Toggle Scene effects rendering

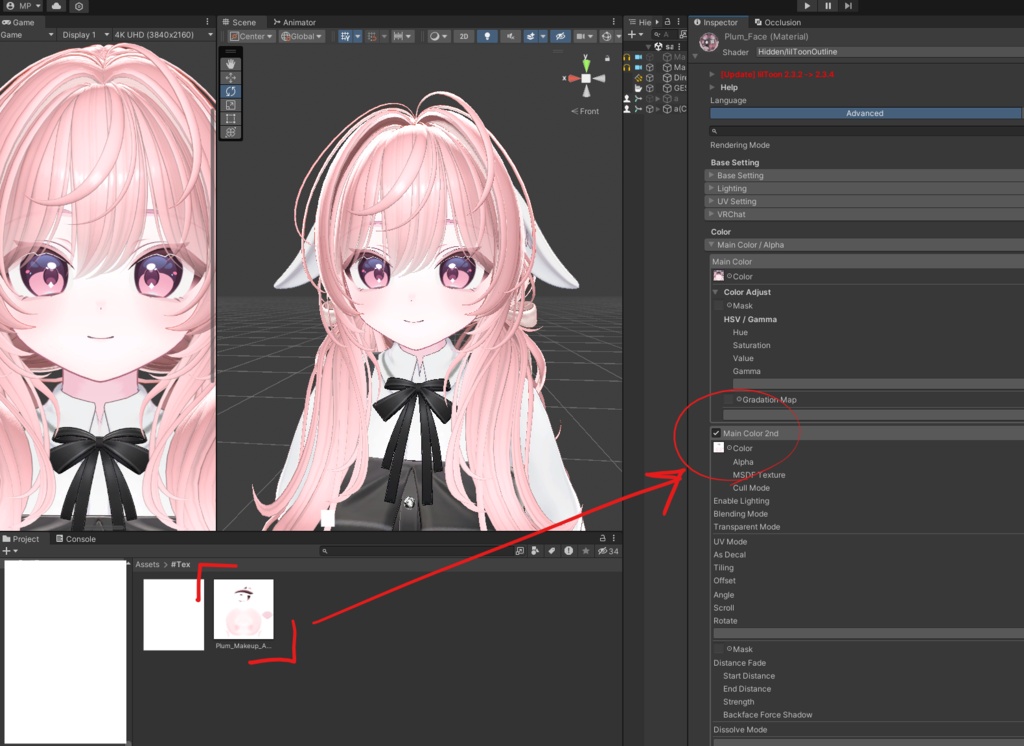coord(531,37)
